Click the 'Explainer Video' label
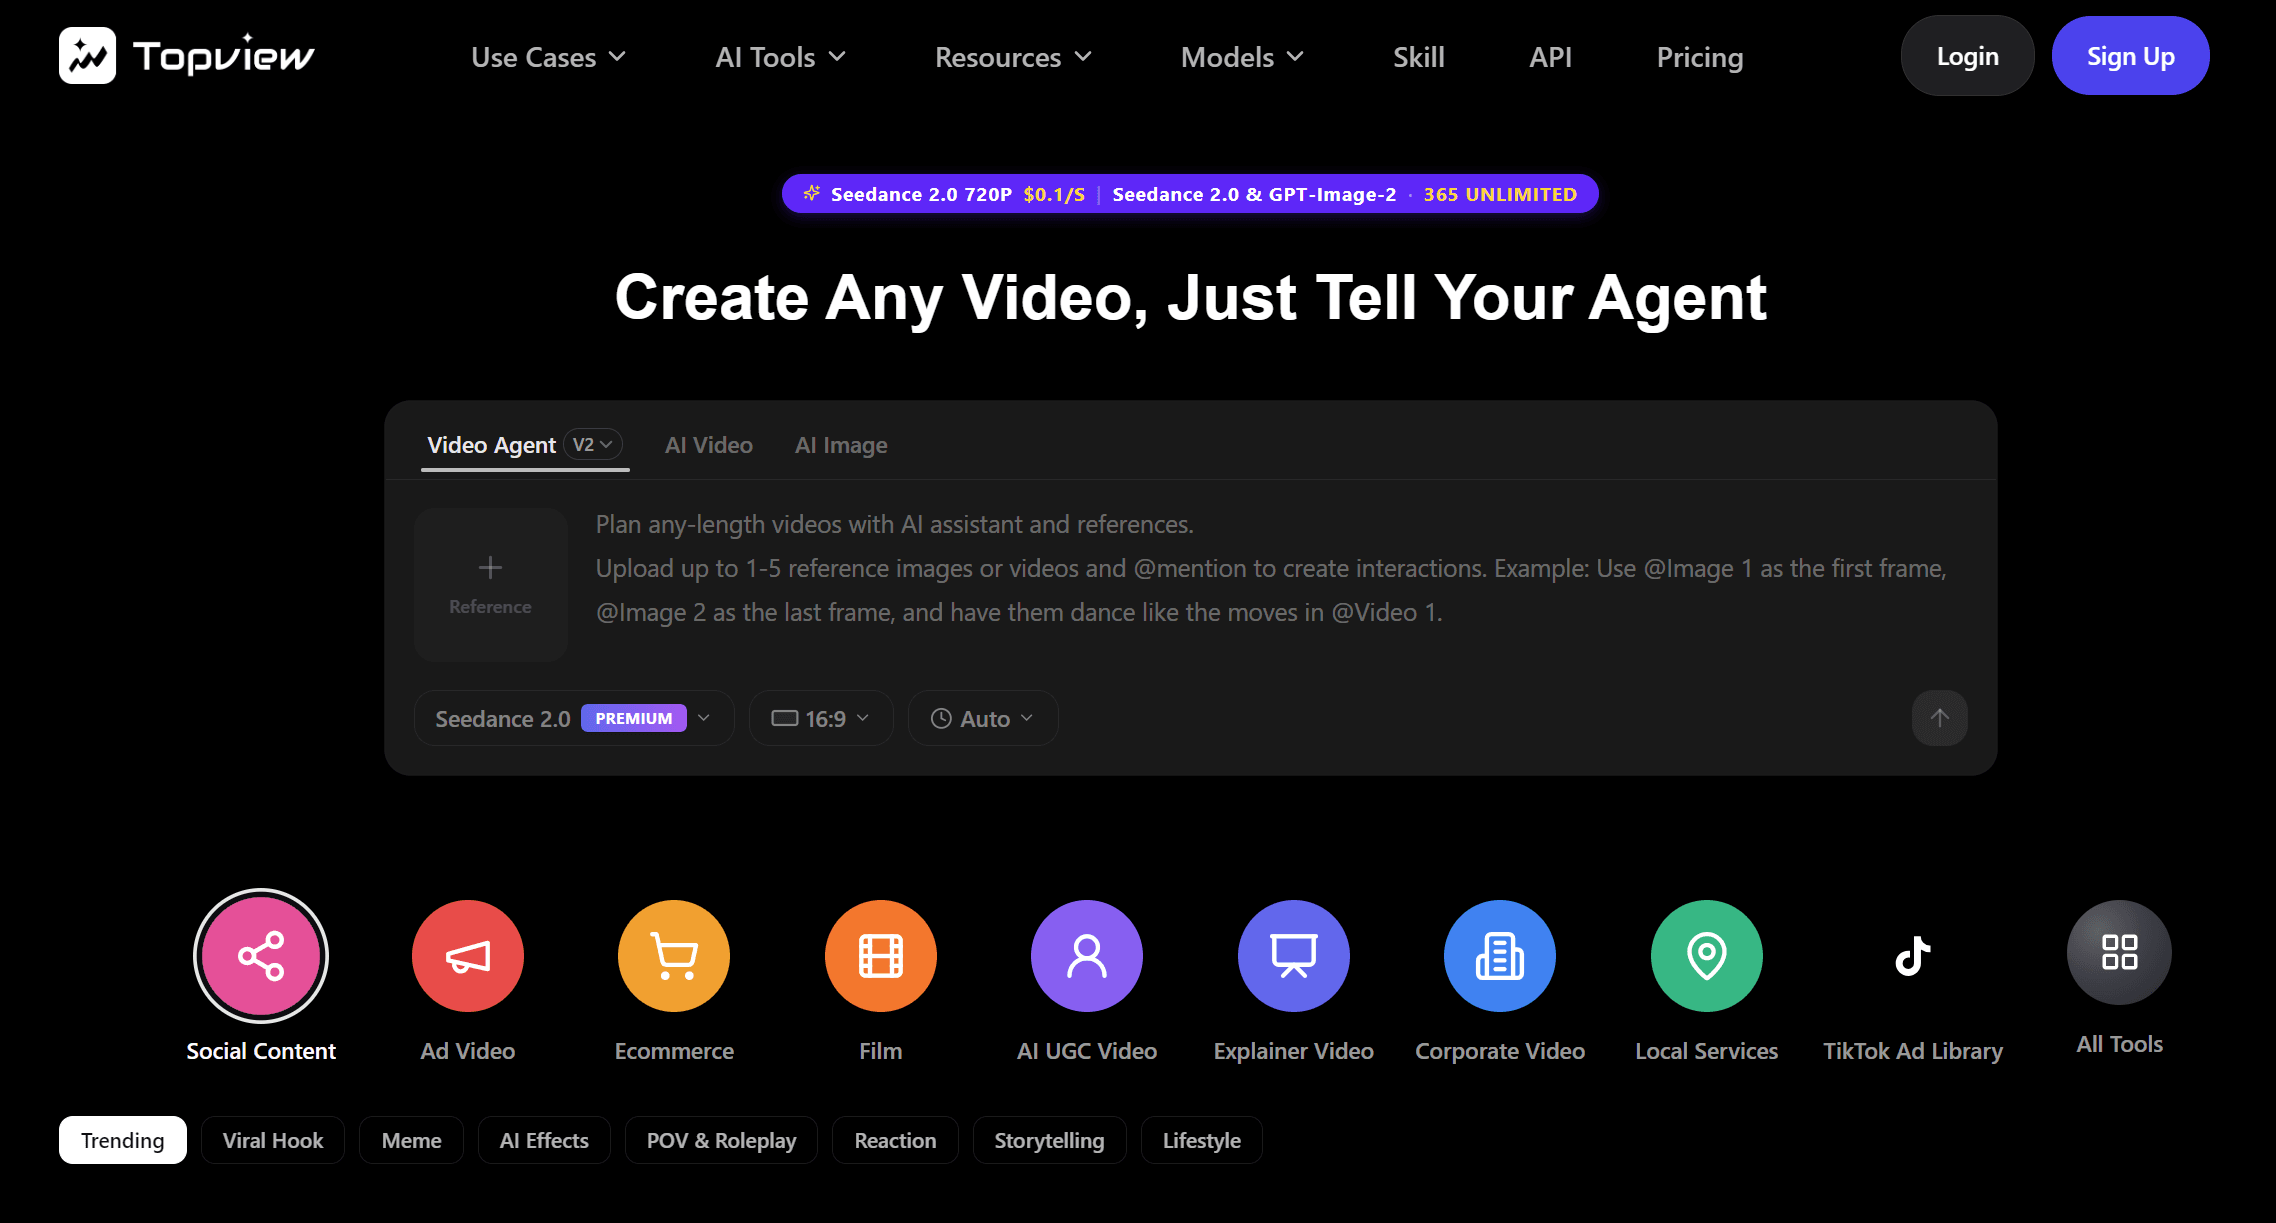Image resolution: width=2276 pixels, height=1223 pixels. point(1294,1051)
